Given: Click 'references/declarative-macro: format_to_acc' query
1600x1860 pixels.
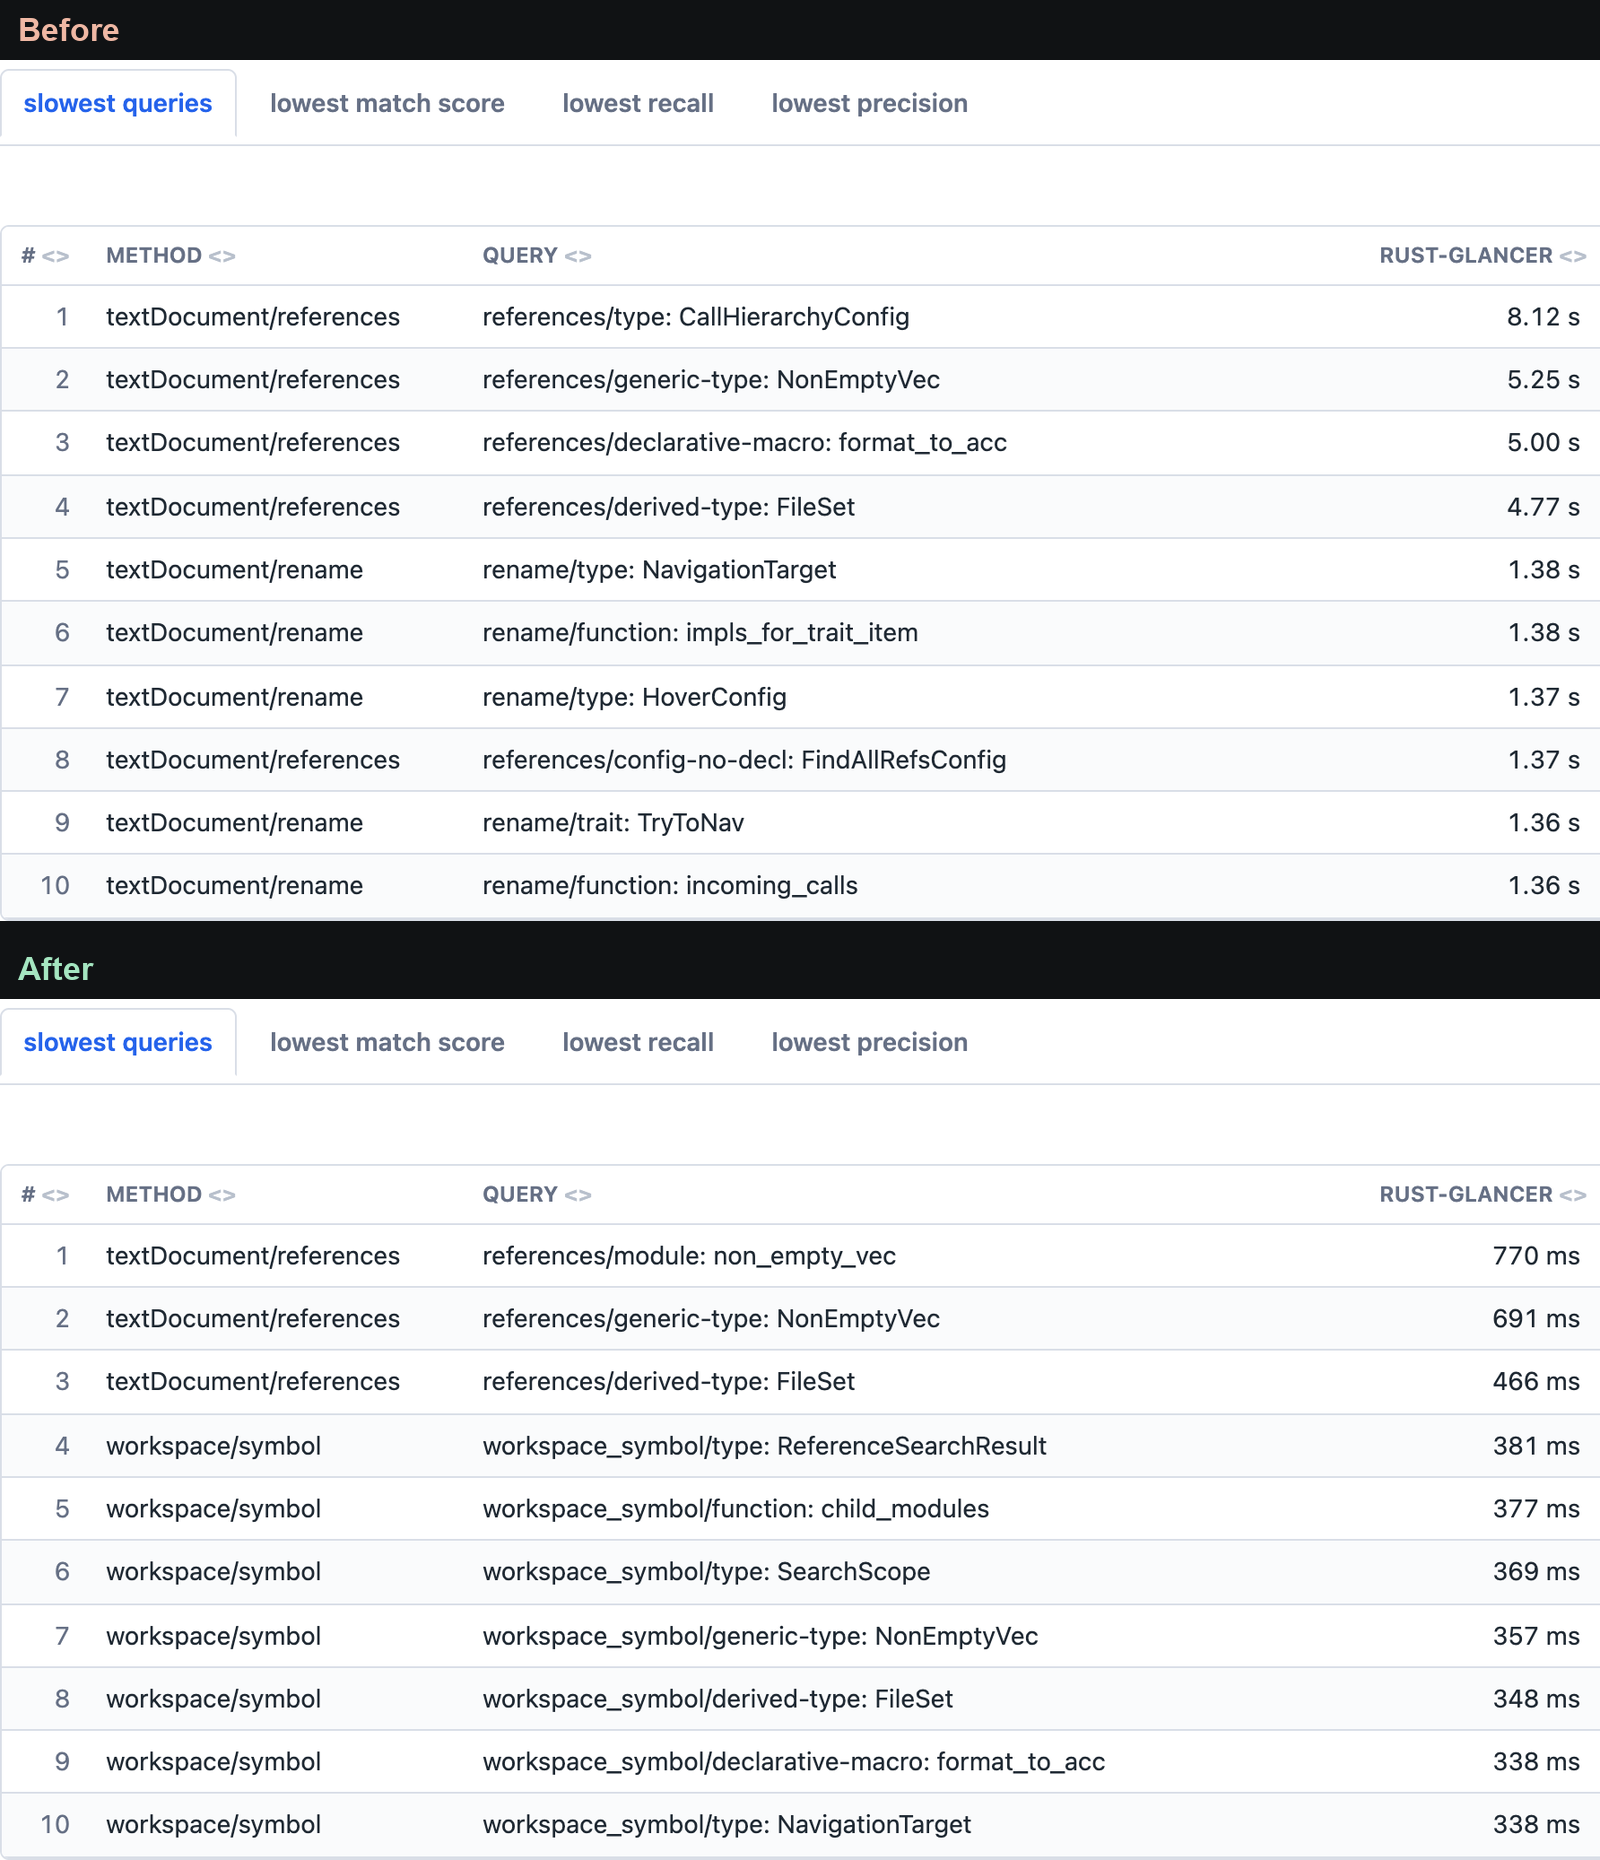Looking at the screenshot, I should tap(744, 443).
